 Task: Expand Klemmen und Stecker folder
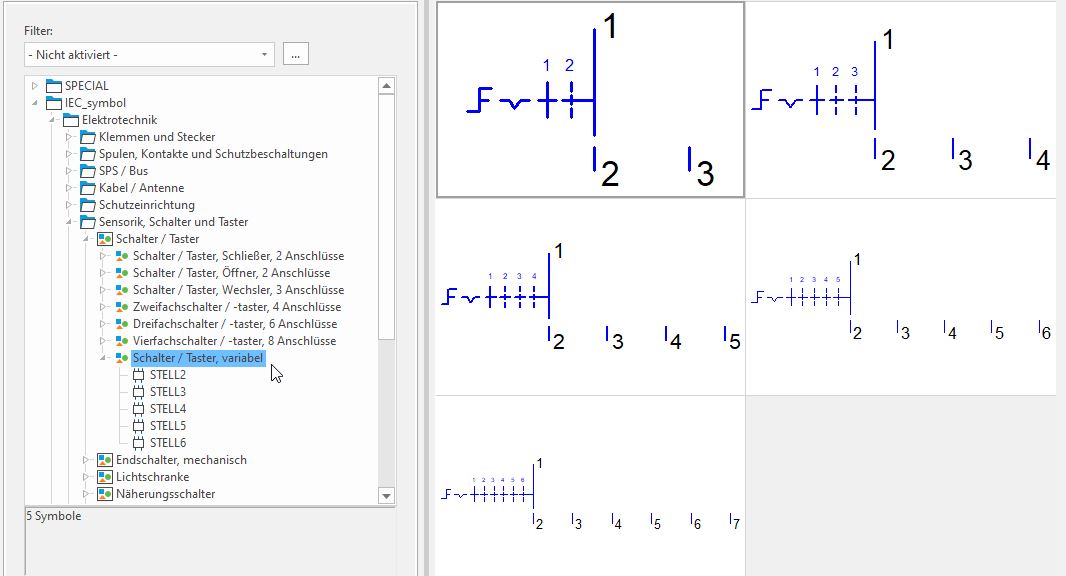pos(69,137)
